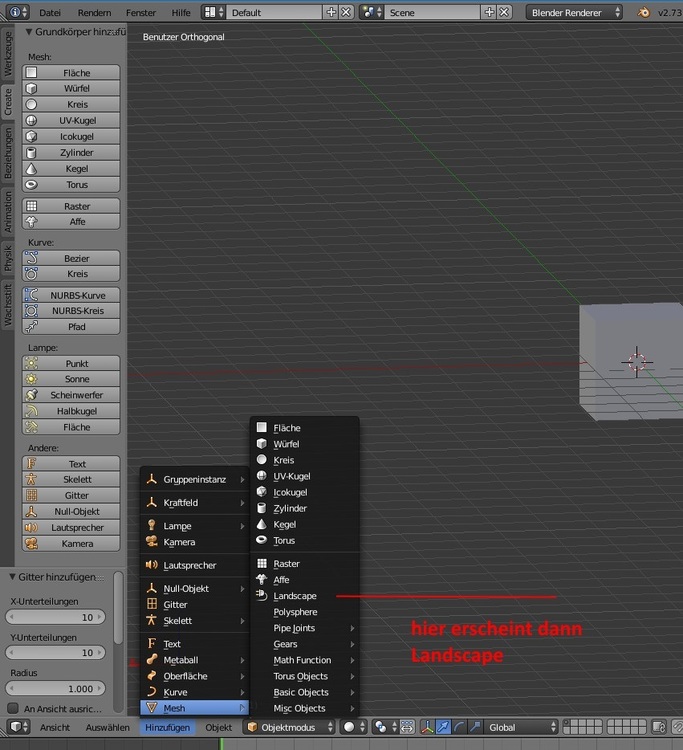Click the Affe monkey icon in tool shelf
The height and width of the screenshot is (750, 683).
[x=32, y=222]
